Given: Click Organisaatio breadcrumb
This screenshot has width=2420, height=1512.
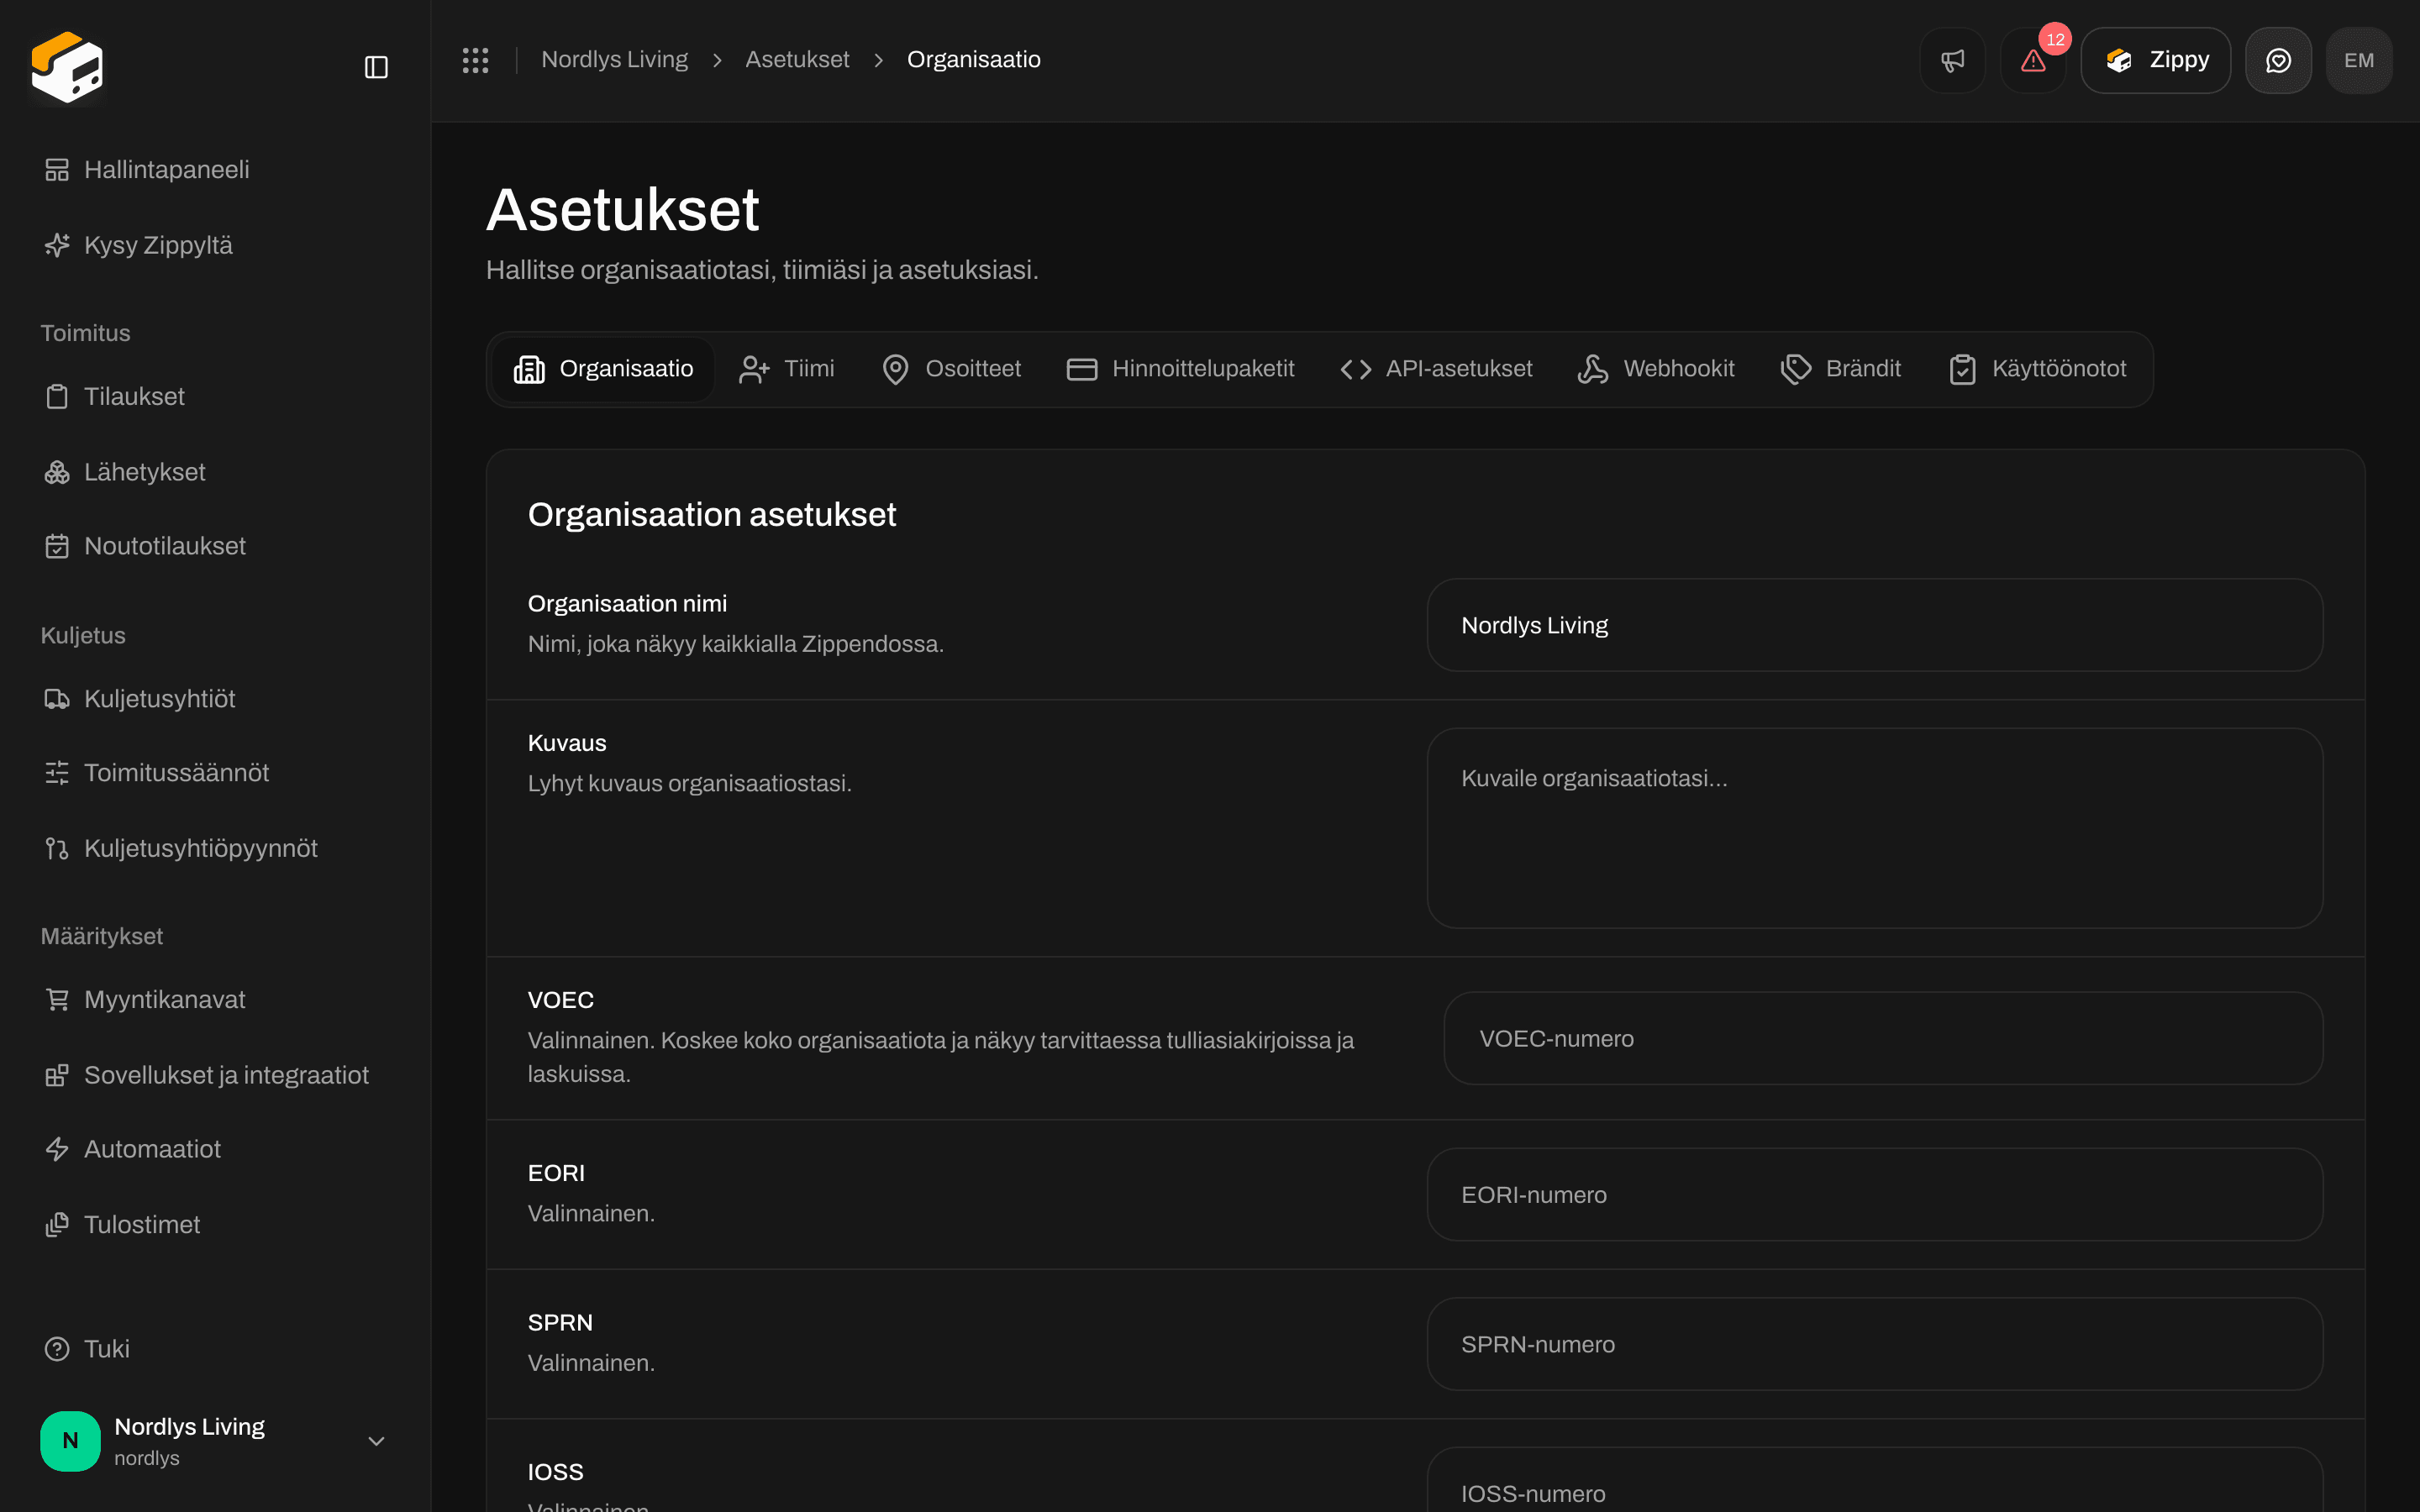Looking at the screenshot, I should [x=973, y=60].
